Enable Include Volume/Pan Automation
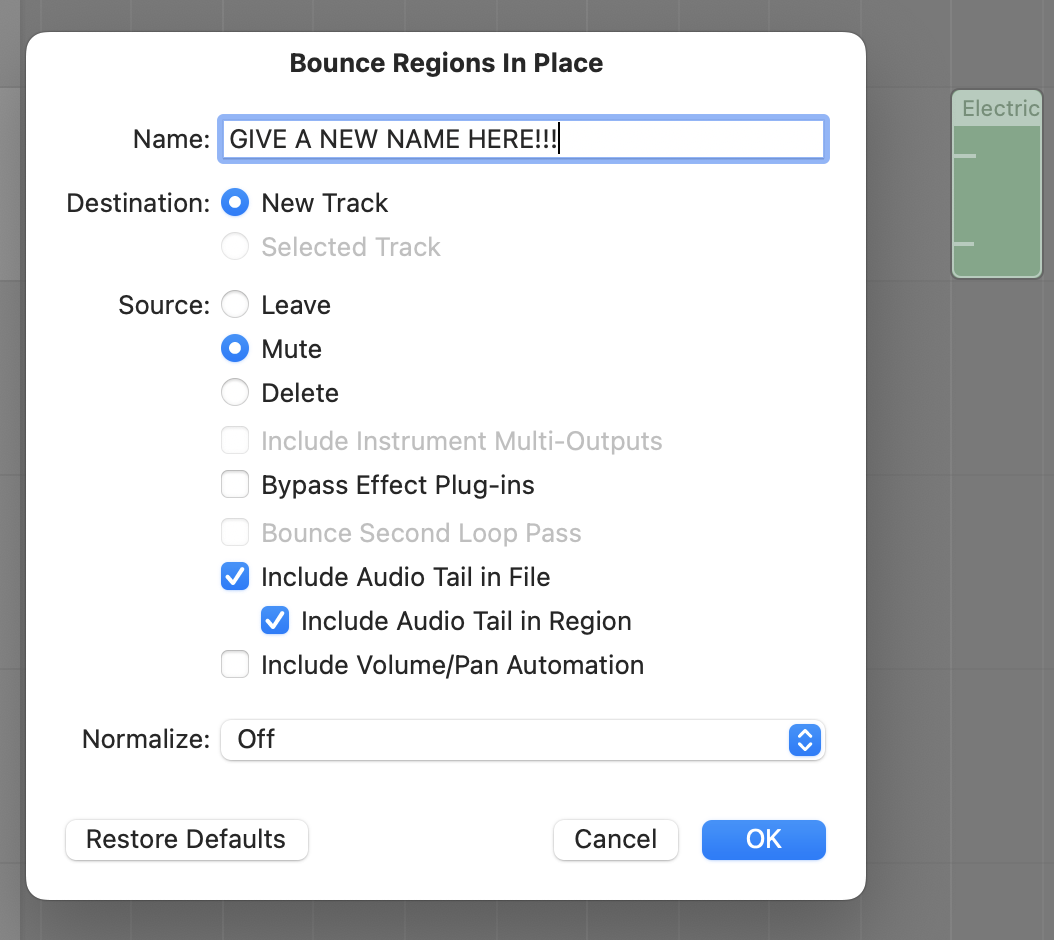Screen dimensions: 1054x940 pos(235,665)
